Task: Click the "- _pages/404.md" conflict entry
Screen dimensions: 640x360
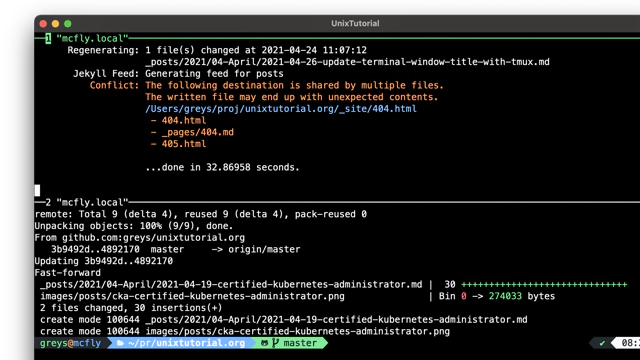Action: click(192, 132)
